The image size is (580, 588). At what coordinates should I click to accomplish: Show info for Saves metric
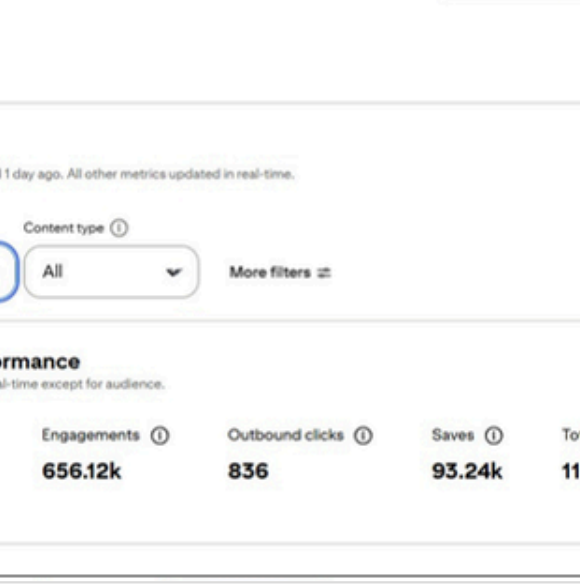(493, 435)
